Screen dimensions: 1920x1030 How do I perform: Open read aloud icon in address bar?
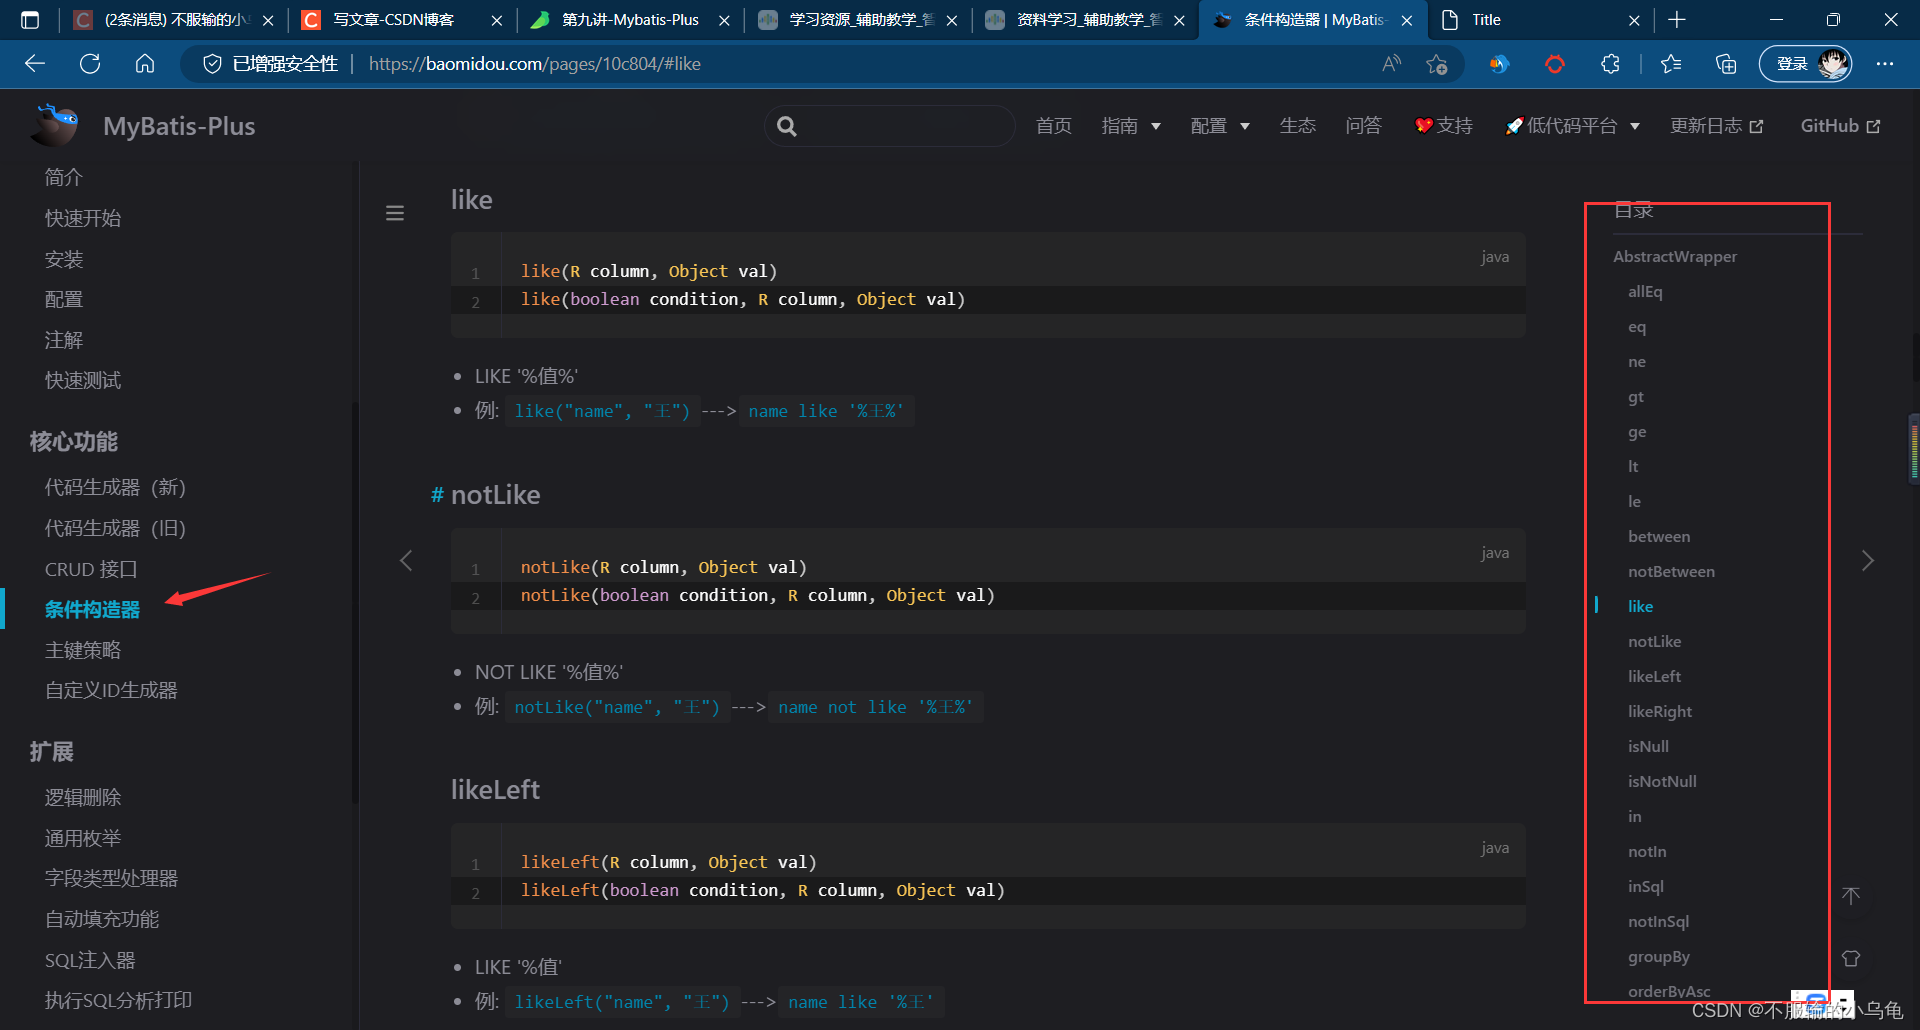pyautogui.click(x=1391, y=64)
